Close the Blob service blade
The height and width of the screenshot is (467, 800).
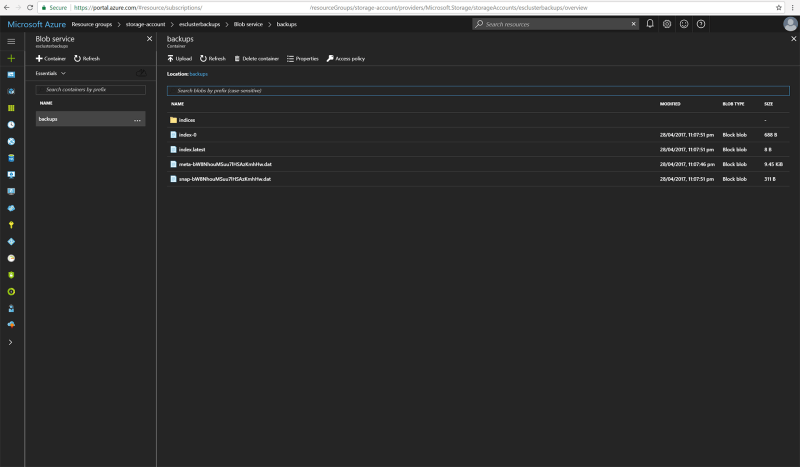click(149, 39)
